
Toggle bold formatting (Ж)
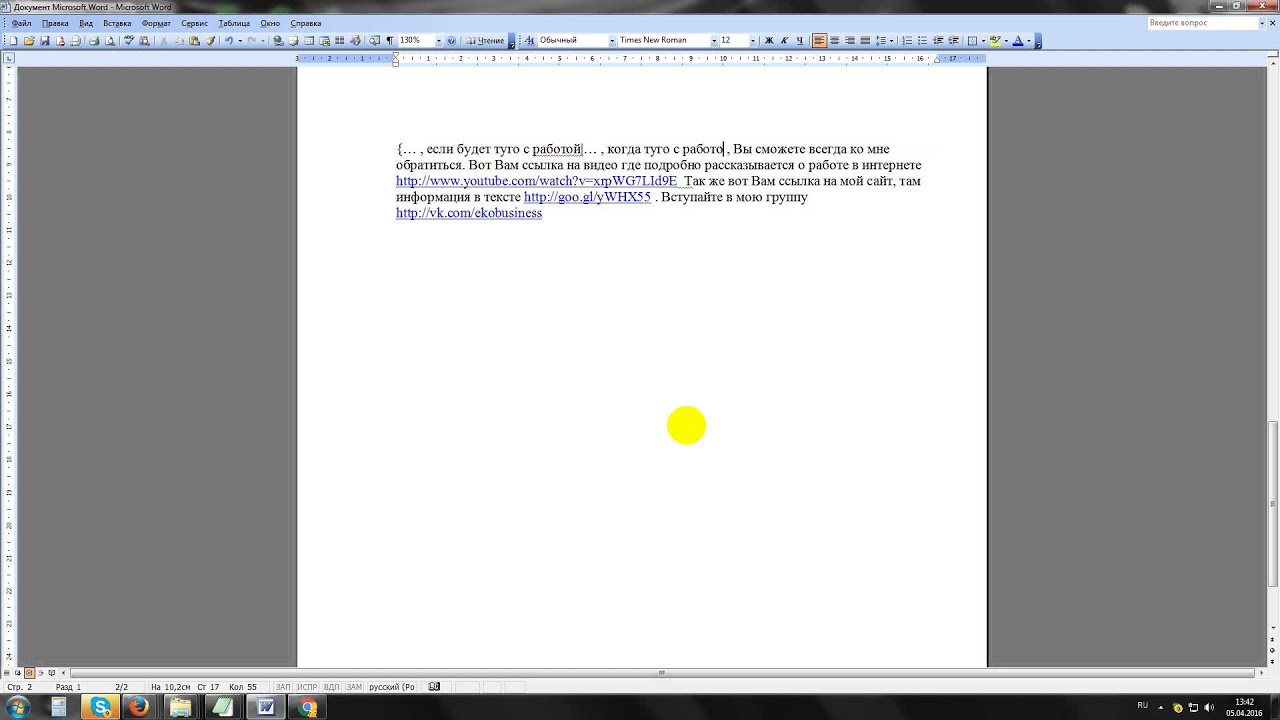pyautogui.click(x=768, y=41)
